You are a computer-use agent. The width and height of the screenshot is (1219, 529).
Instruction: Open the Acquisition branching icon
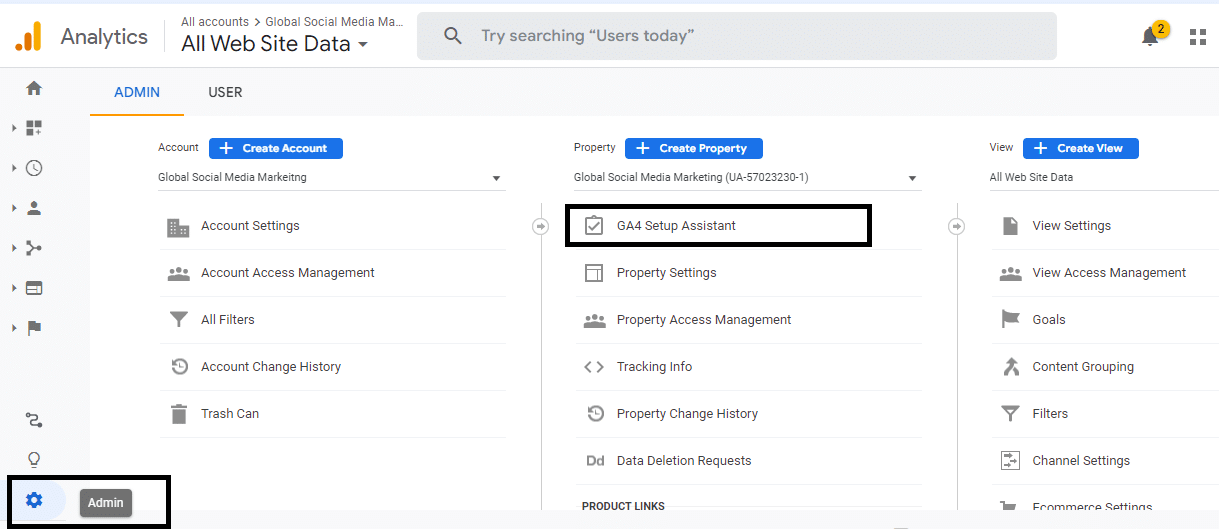coord(34,248)
